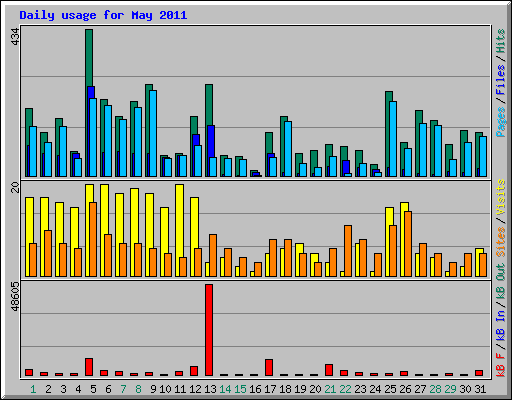512x400 pixels.
Task: Select the red kB bar for day 17
Action: tap(269, 368)
